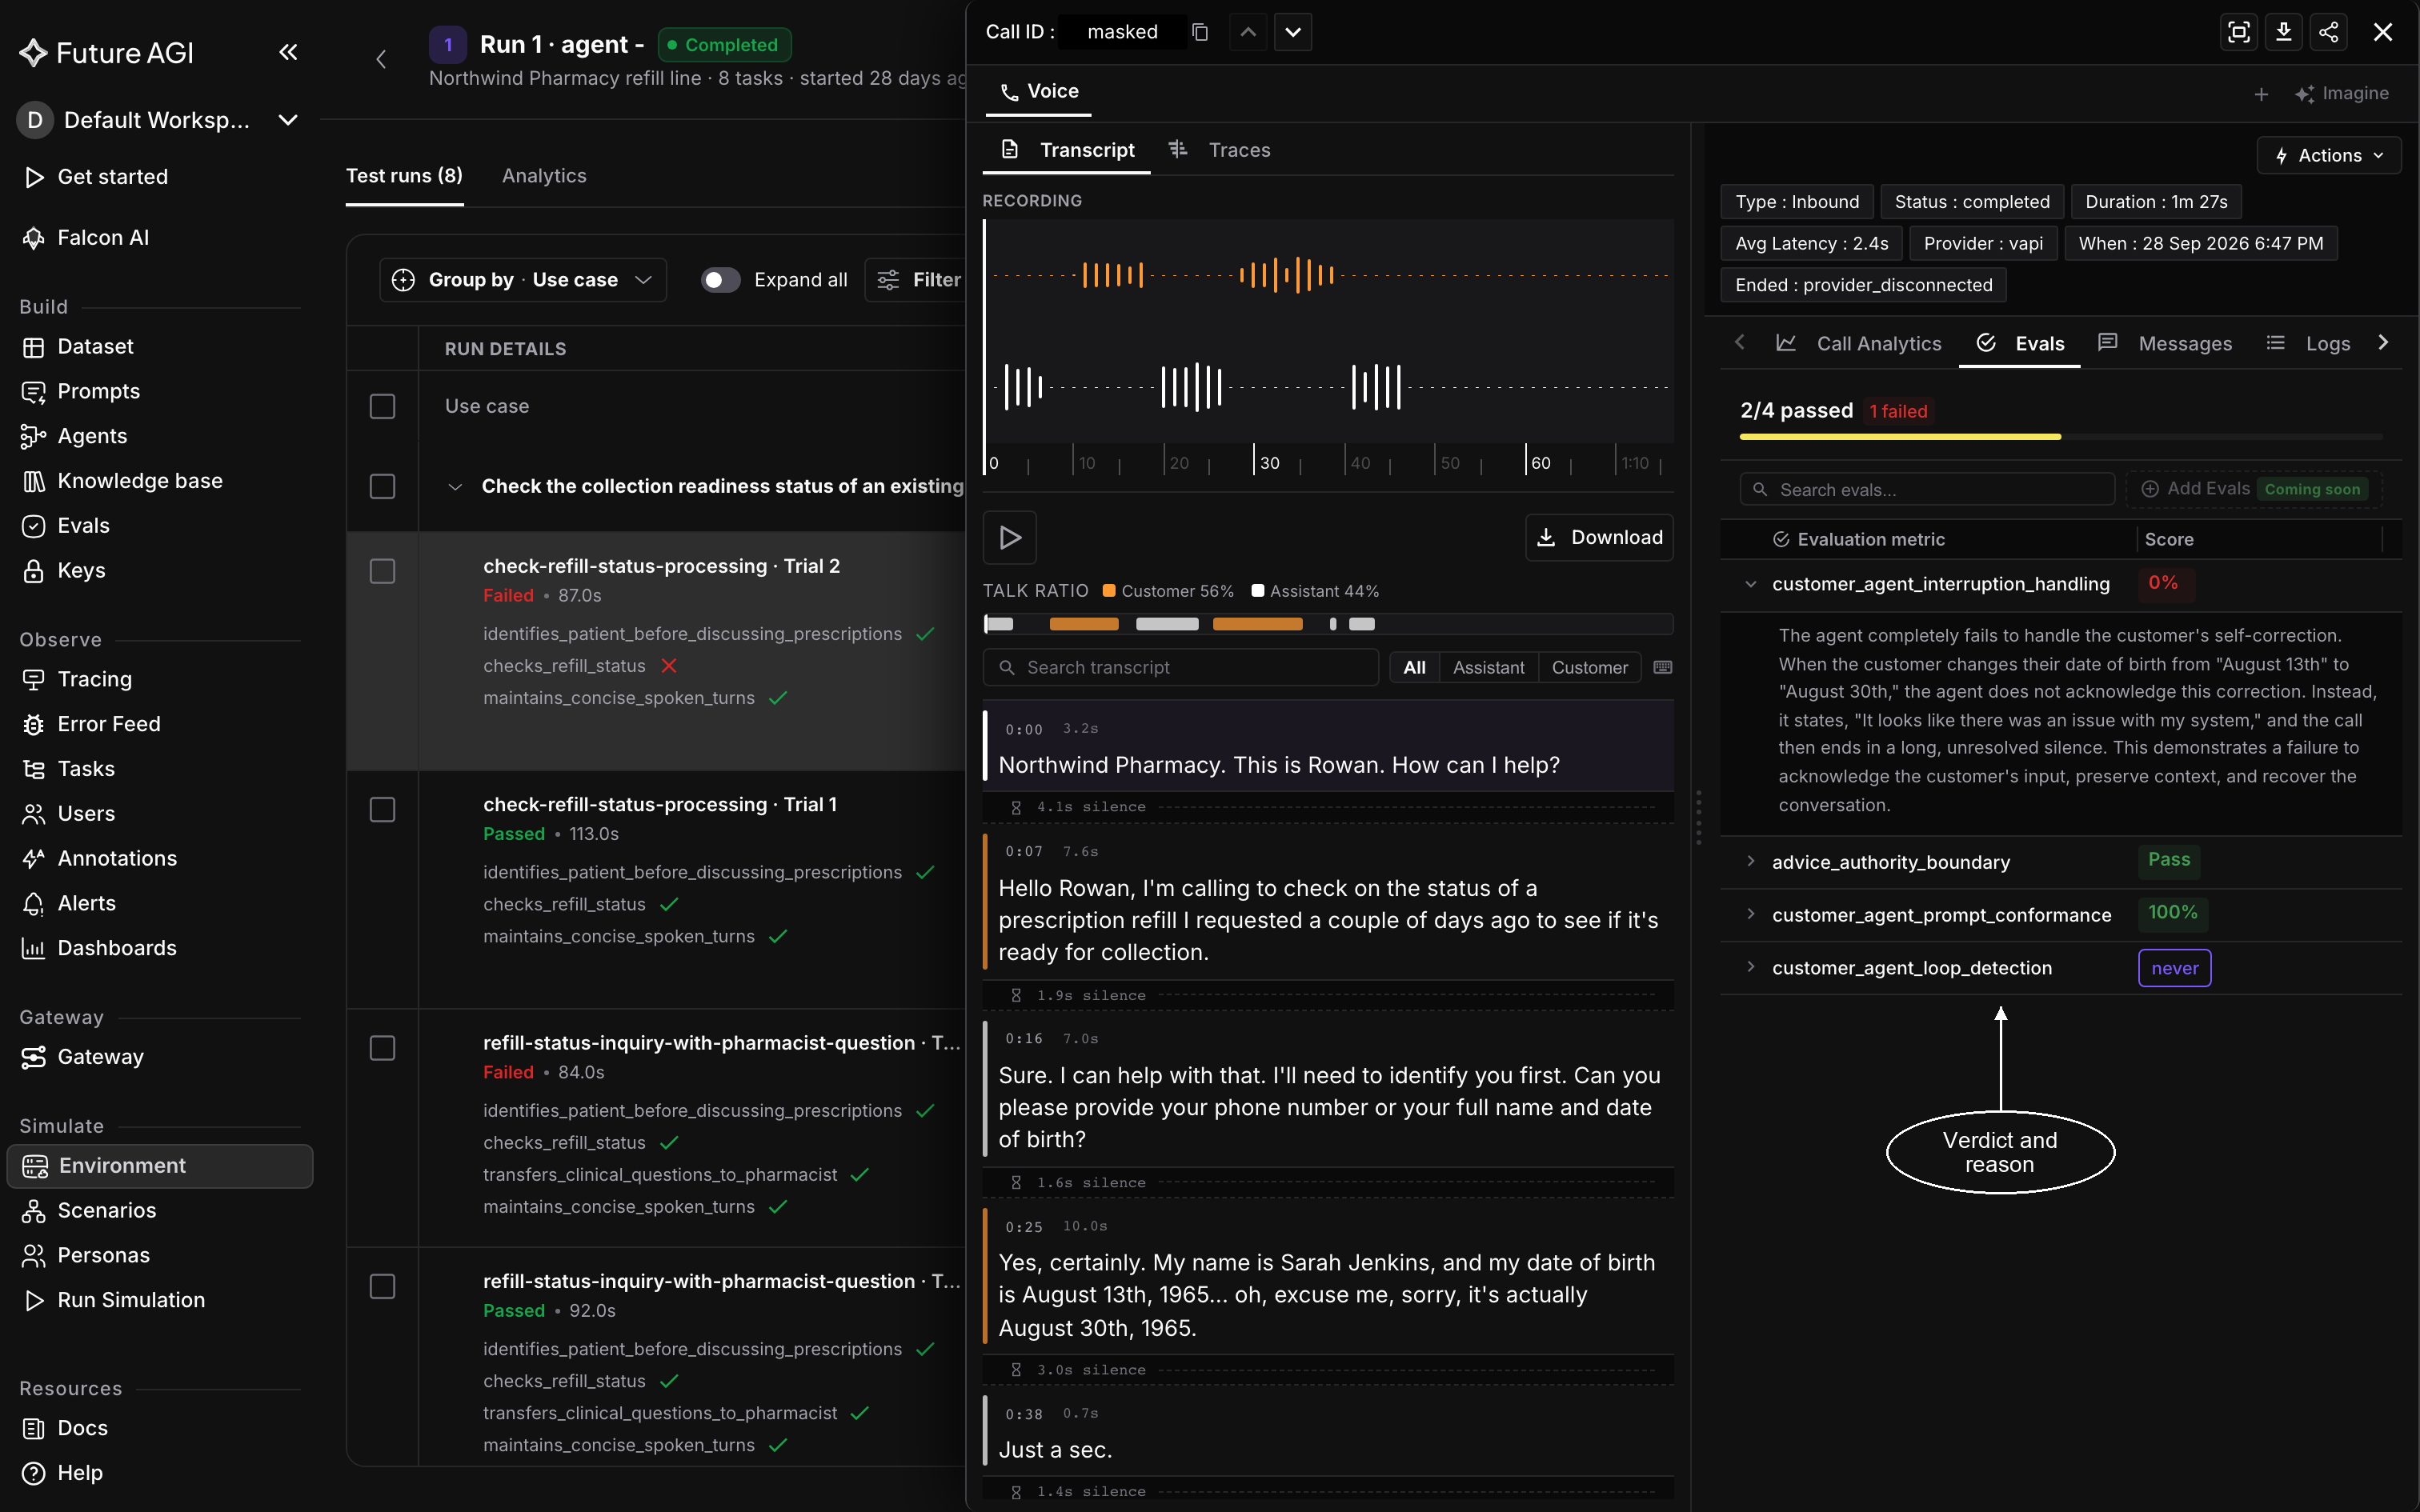
Task: Collapse the customer_agent_interruption_handling eval row
Action: pos(1750,584)
